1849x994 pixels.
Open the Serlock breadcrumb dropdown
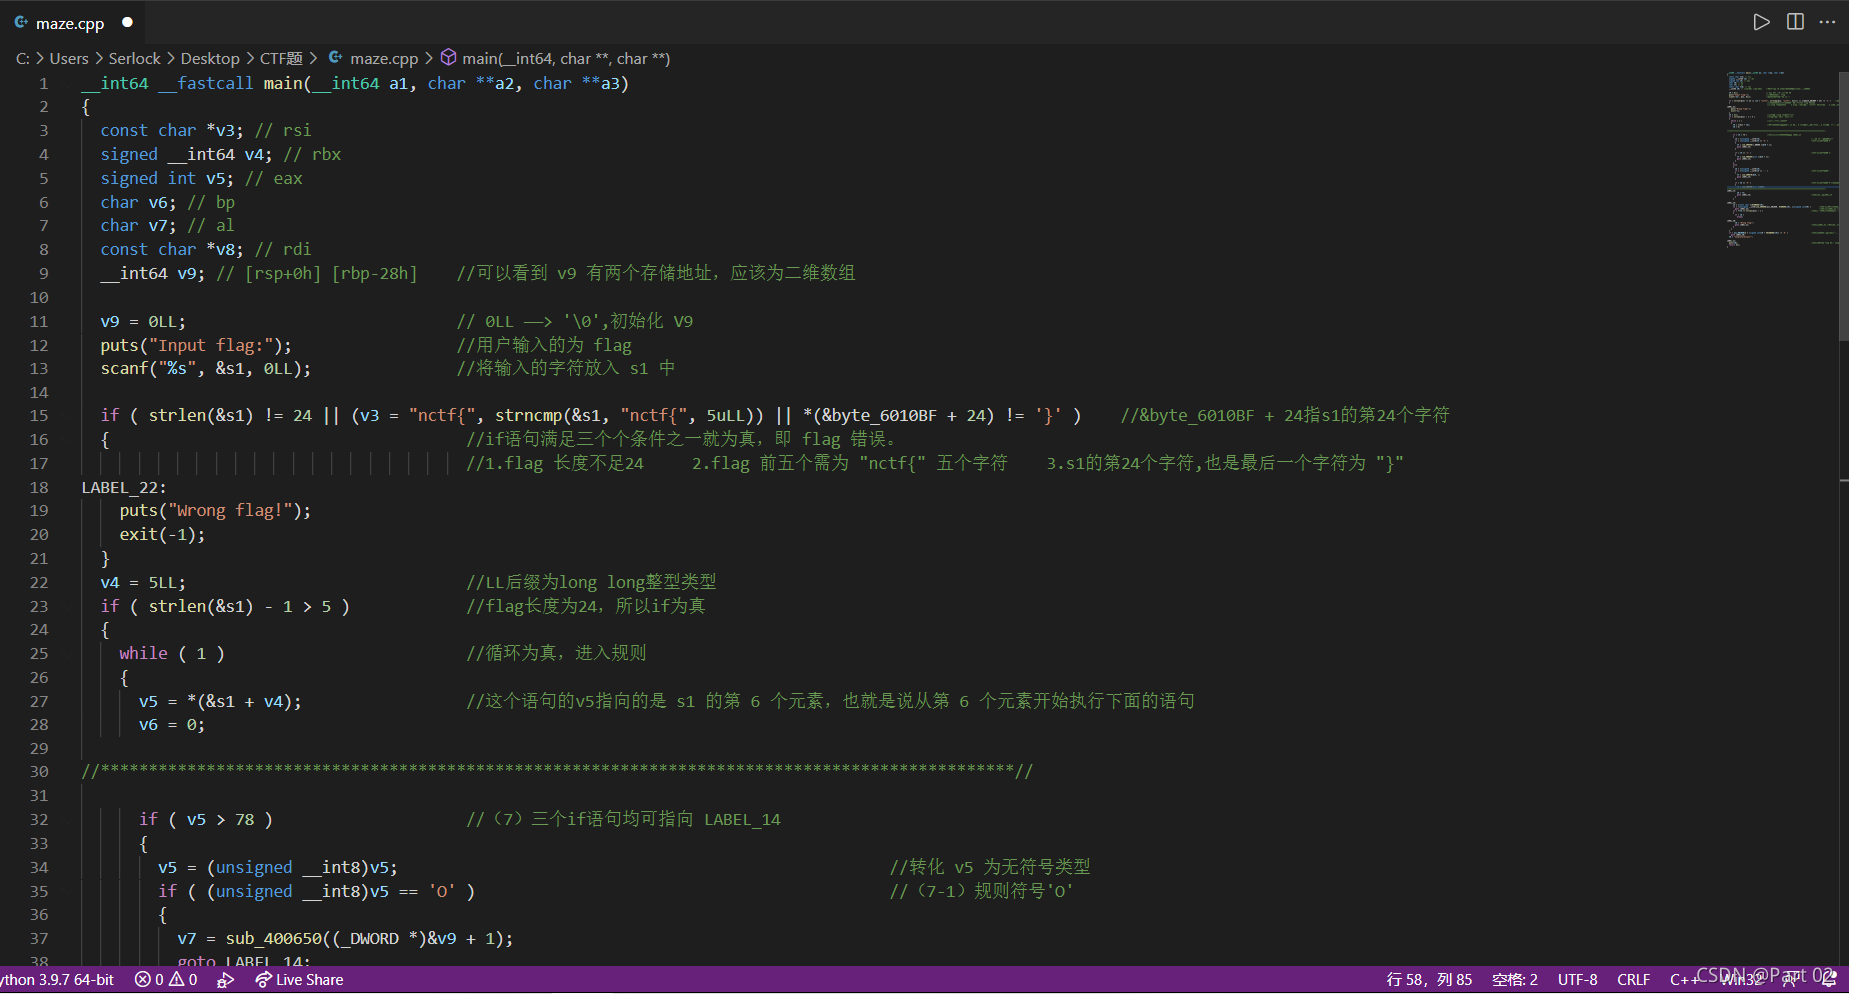pos(135,57)
